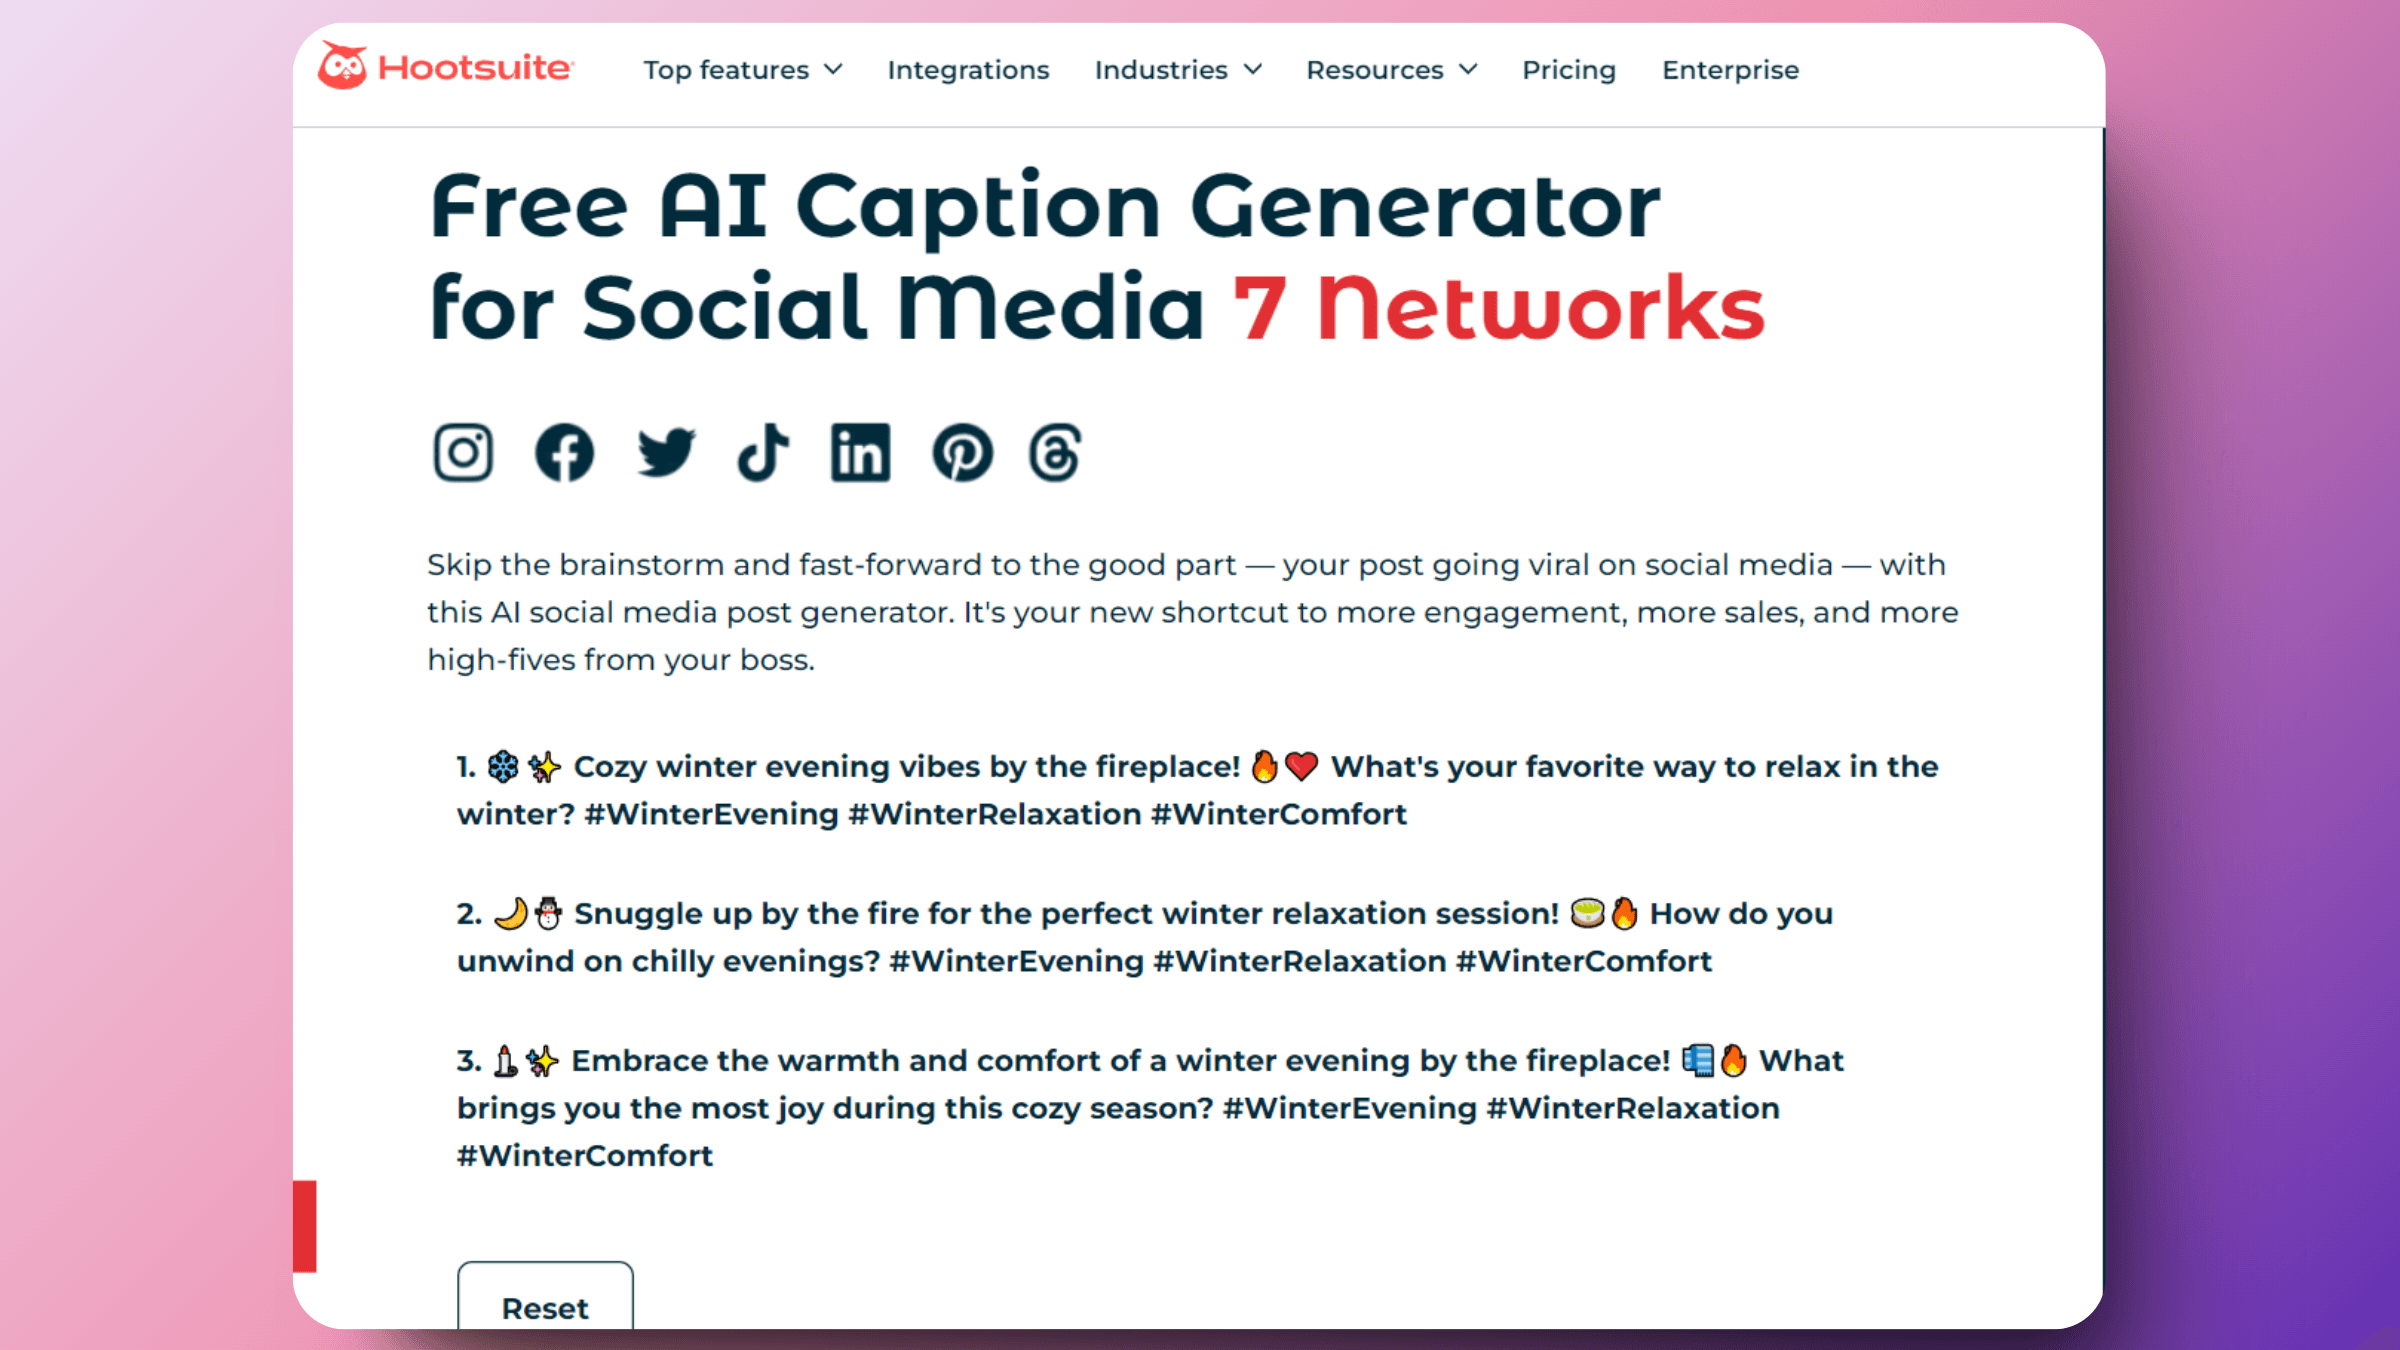Screen dimensions: 2400x1350
Task: Click the Hootsuite owl logo
Action: (343, 66)
